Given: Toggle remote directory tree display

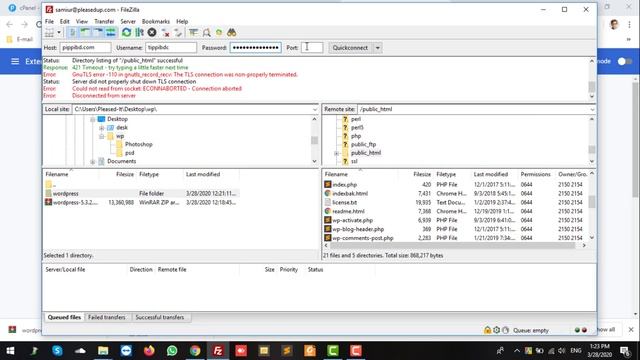Looking at the screenshot, I should point(98,33).
